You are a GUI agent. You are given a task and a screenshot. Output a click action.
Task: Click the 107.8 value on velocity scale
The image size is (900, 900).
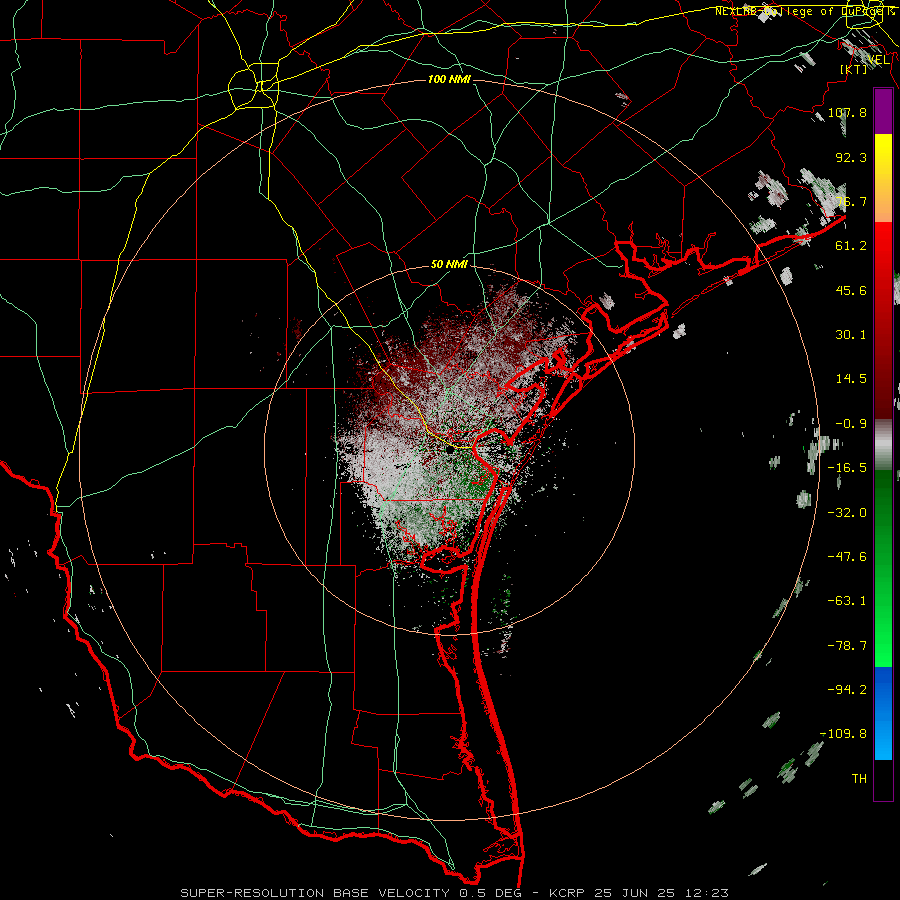click(x=847, y=112)
